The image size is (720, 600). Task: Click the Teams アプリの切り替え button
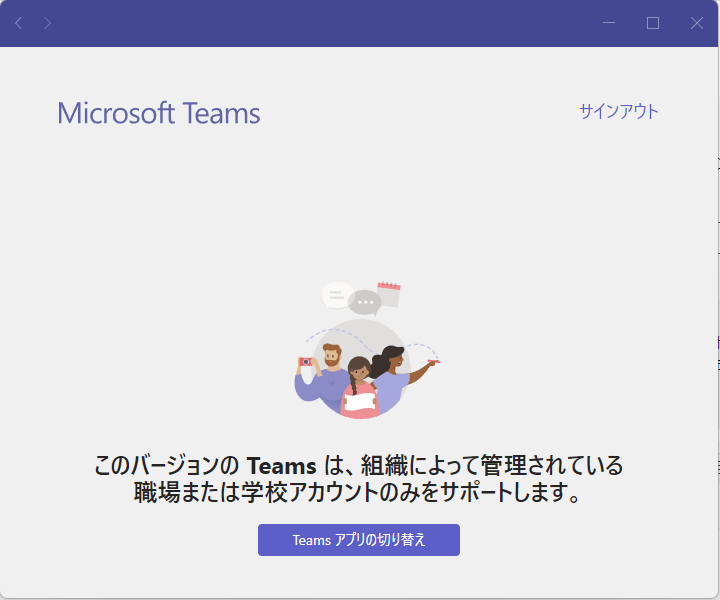click(359, 540)
